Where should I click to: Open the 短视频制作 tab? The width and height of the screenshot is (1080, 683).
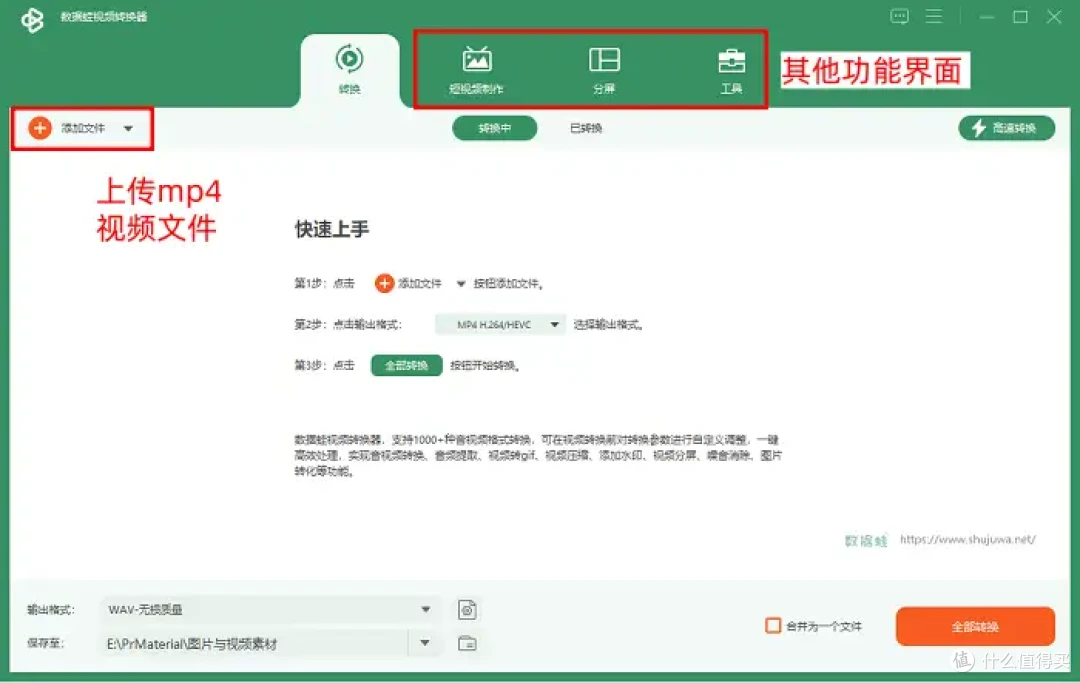click(477, 70)
